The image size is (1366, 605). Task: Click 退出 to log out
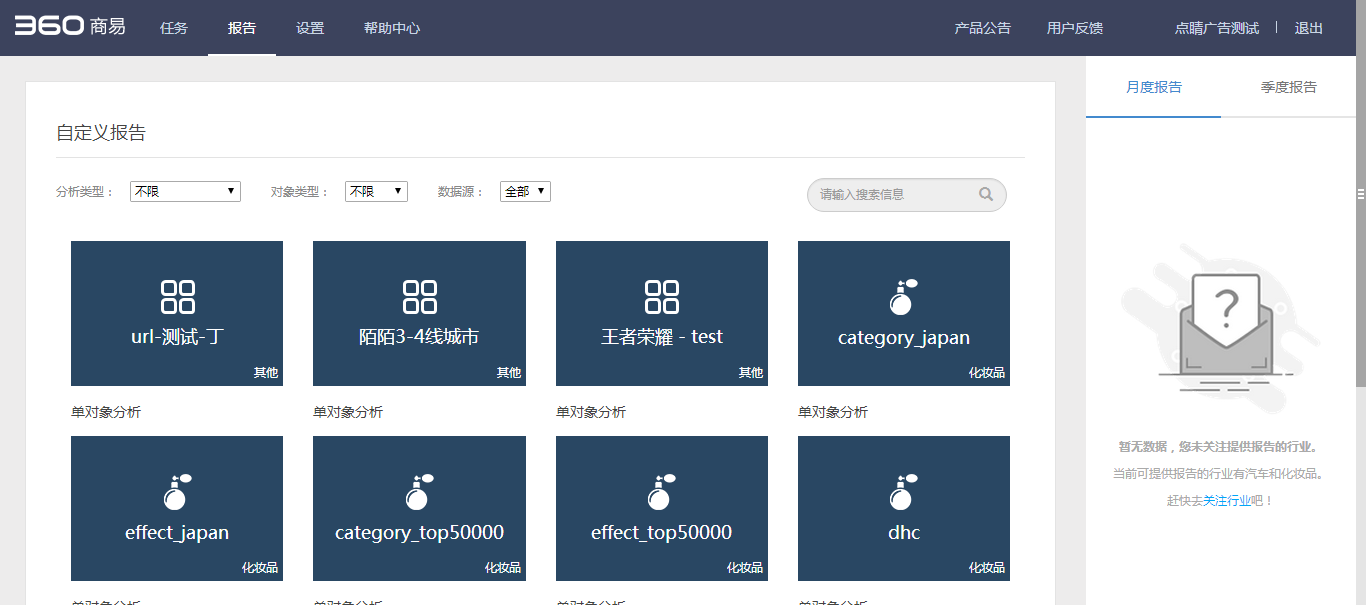[1308, 28]
